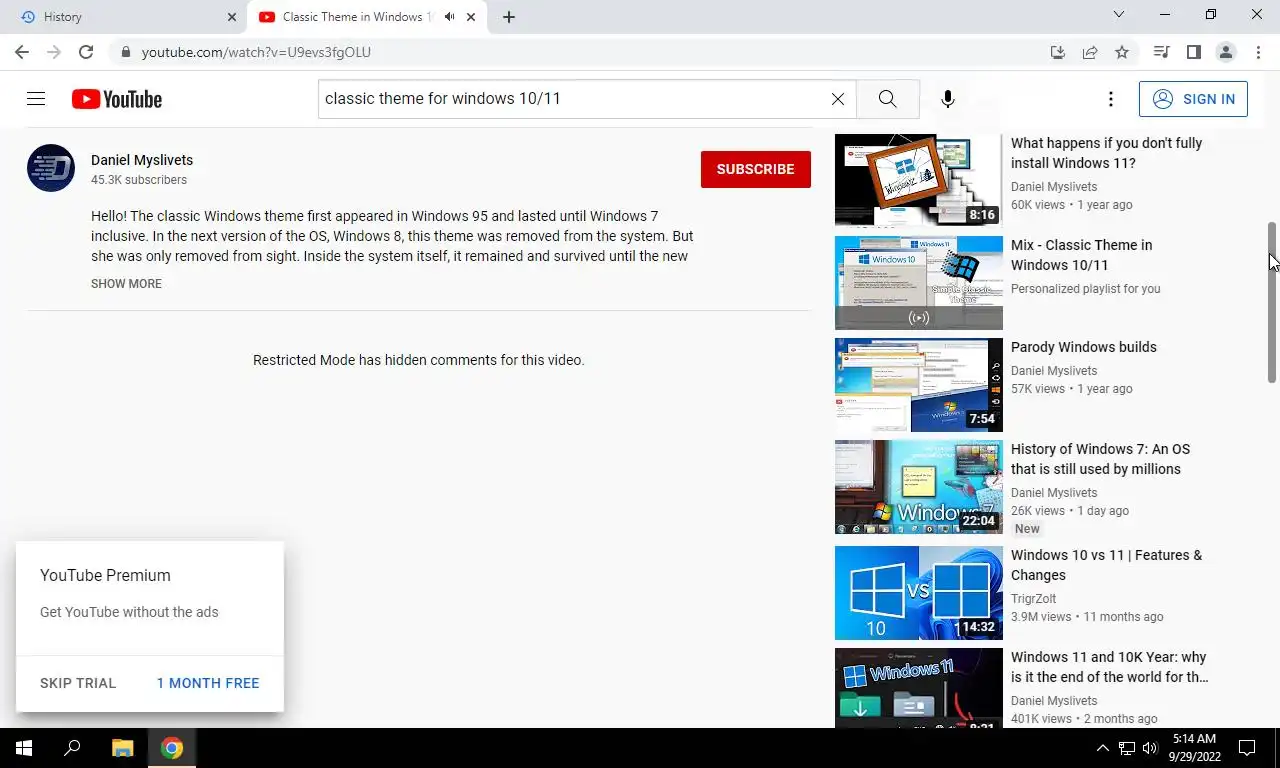Open 'Parody Windows builds' video title

[1084, 347]
